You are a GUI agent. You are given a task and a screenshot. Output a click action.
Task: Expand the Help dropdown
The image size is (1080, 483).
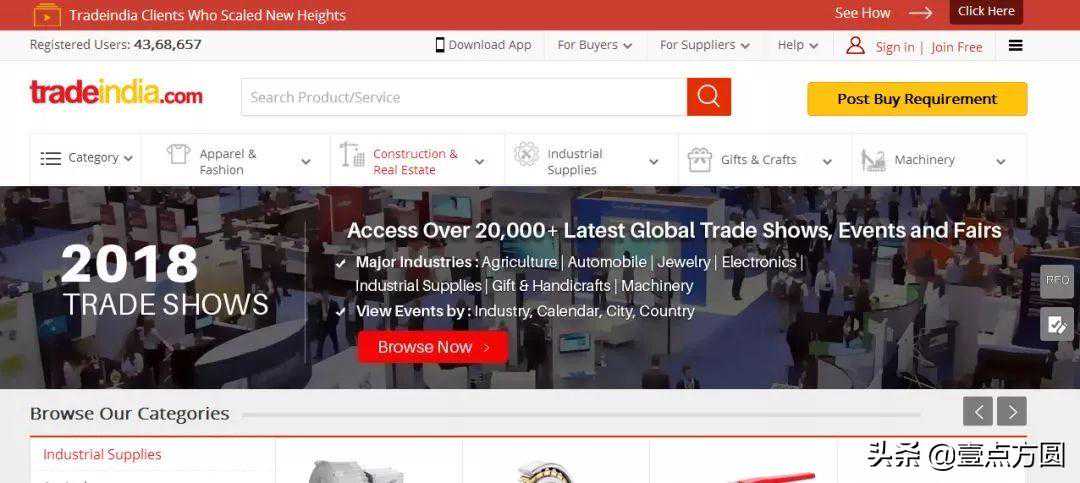(x=798, y=45)
